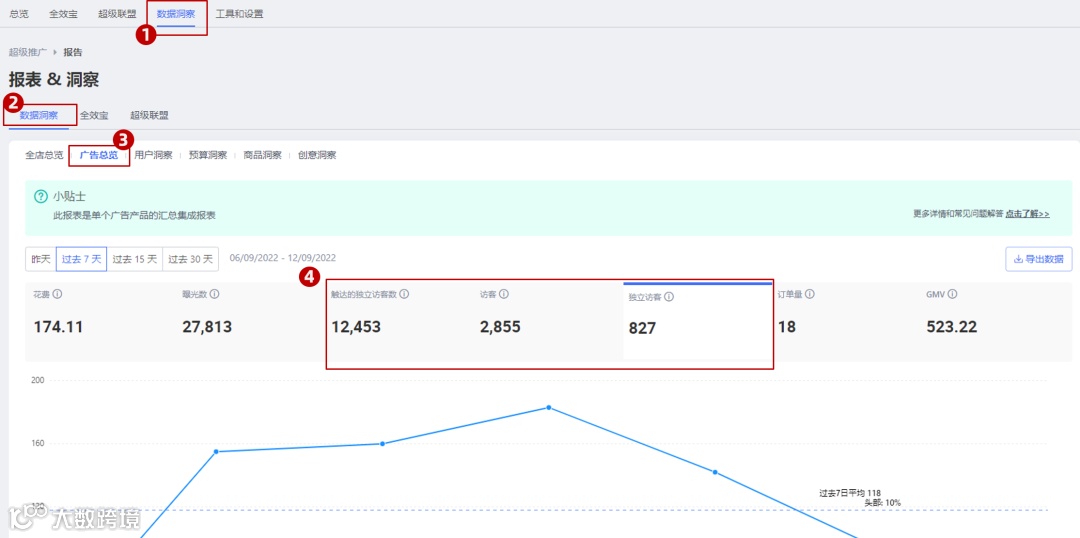The image size is (1080, 538).
Task: Open the 总览 top navigation tab
Action: tap(19, 14)
